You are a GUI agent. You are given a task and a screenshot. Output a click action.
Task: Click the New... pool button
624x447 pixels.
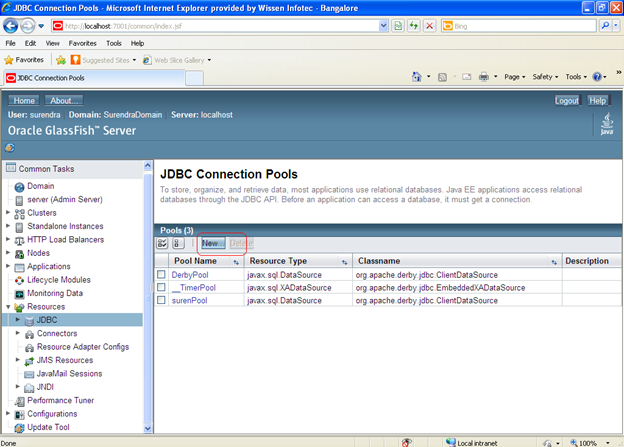pyautogui.click(x=213, y=243)
